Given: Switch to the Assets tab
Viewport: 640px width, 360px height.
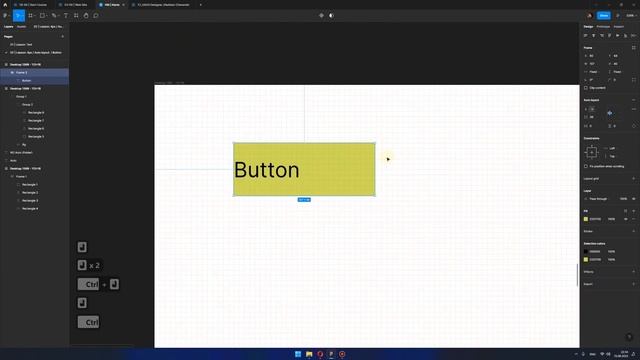Looking at the screenshot, I should (x=21, y=27).
